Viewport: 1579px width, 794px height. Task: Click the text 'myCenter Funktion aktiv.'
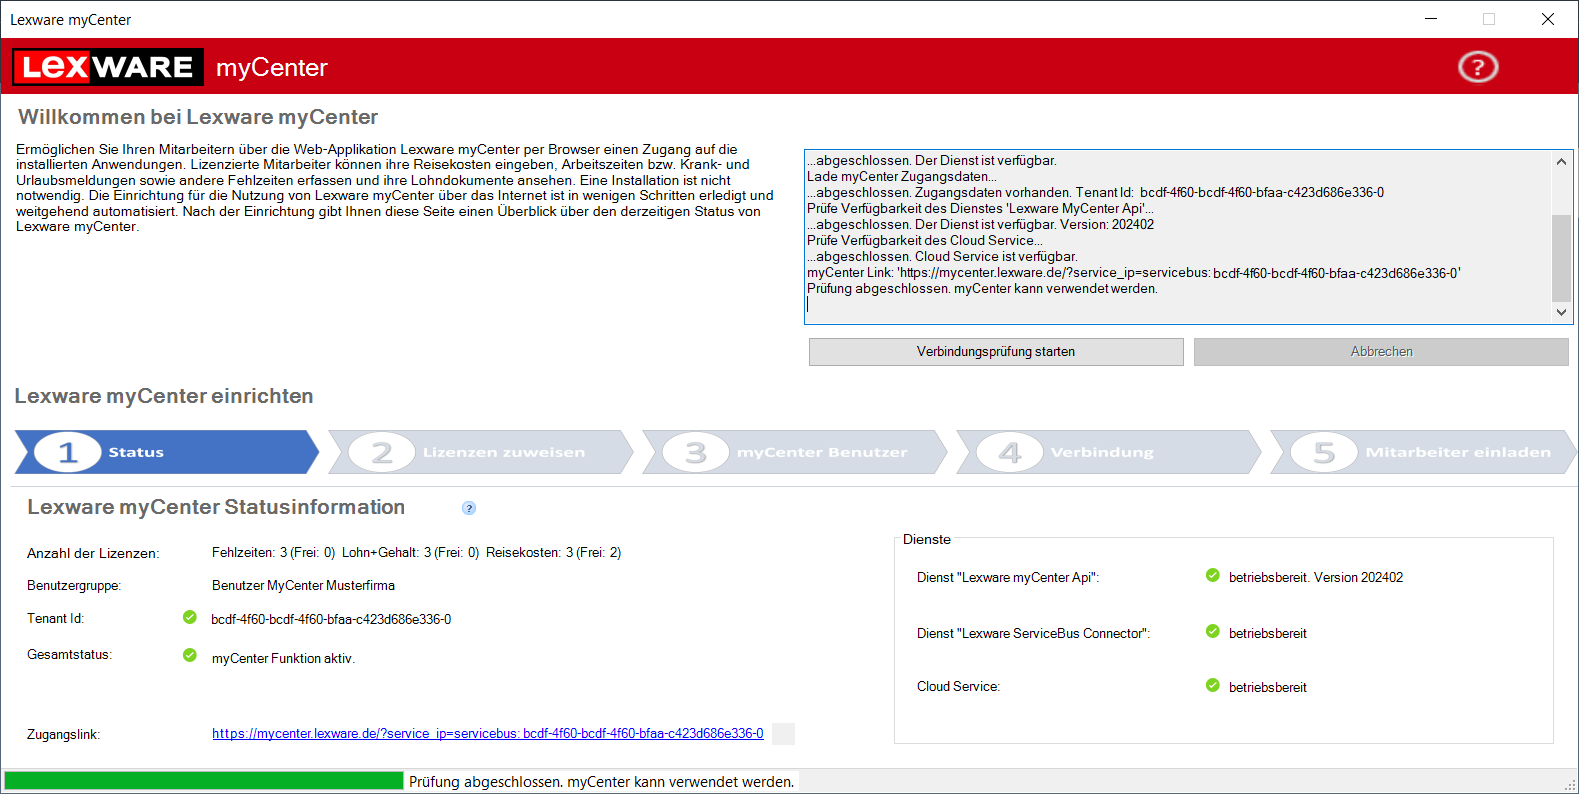pyautogui.click(x=283, y=659)
